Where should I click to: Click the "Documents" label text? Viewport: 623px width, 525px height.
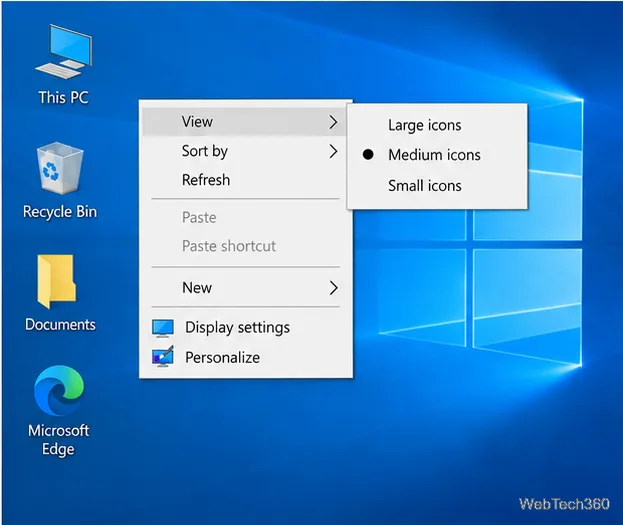(x=60, y=325)
